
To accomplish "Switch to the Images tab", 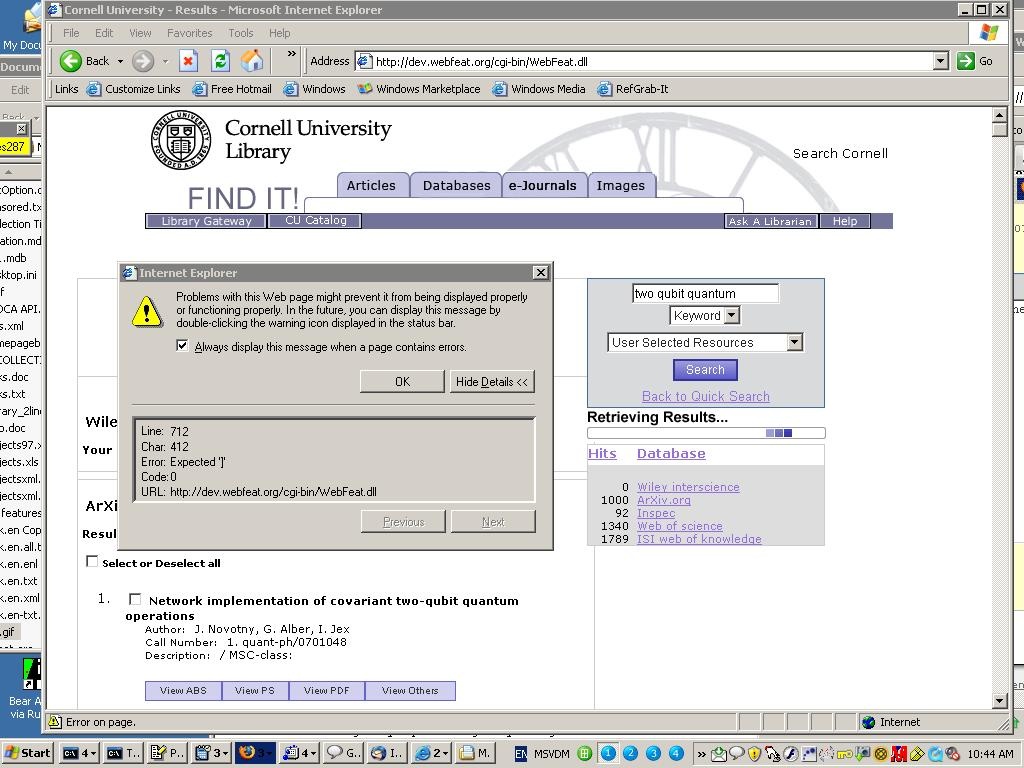I will [620, 185].
